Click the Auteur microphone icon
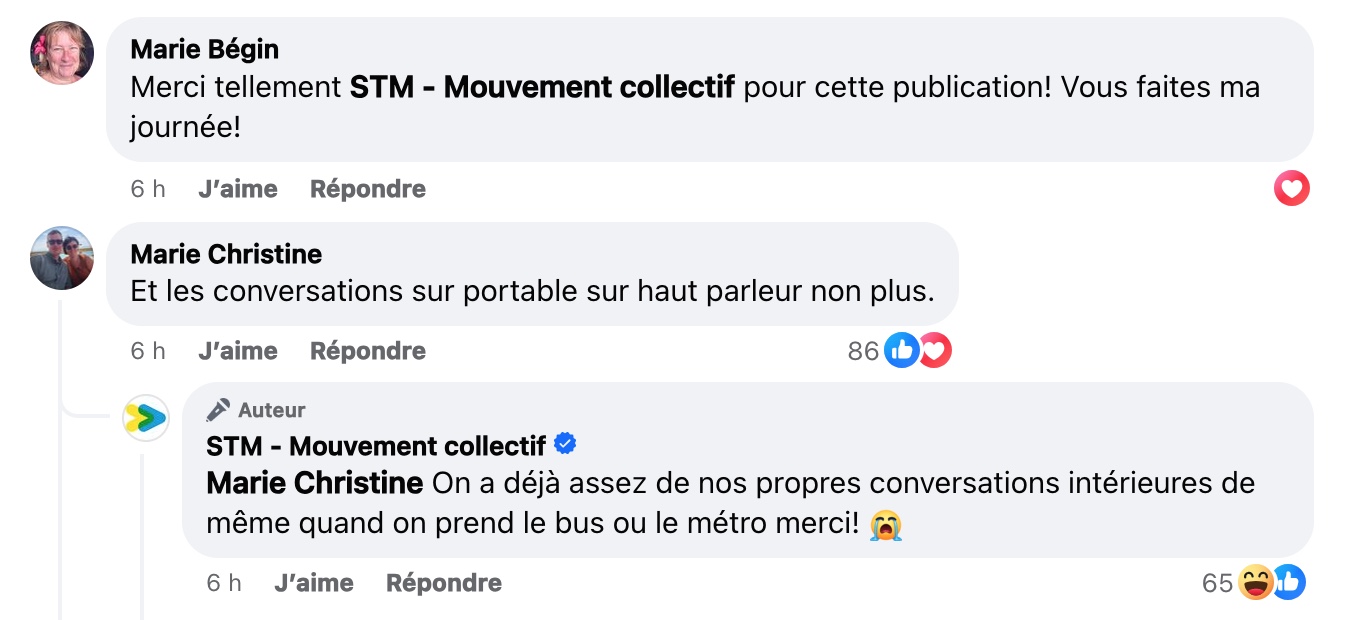Viewport: 1350px width, 620px height. pos(217,410)
